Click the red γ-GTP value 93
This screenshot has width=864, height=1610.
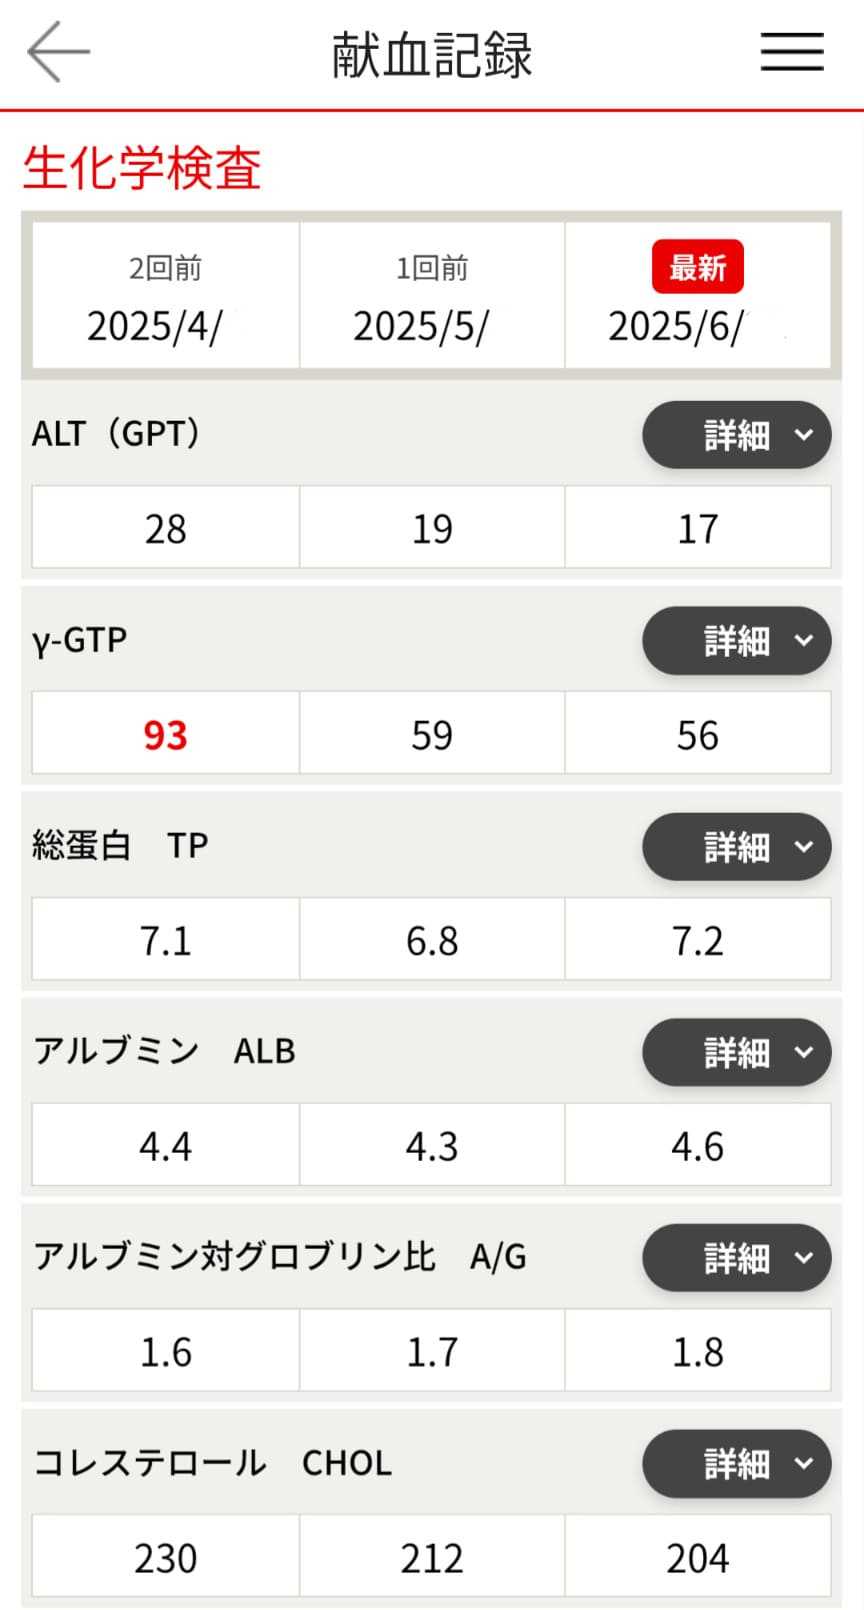(x=165, y=735)
